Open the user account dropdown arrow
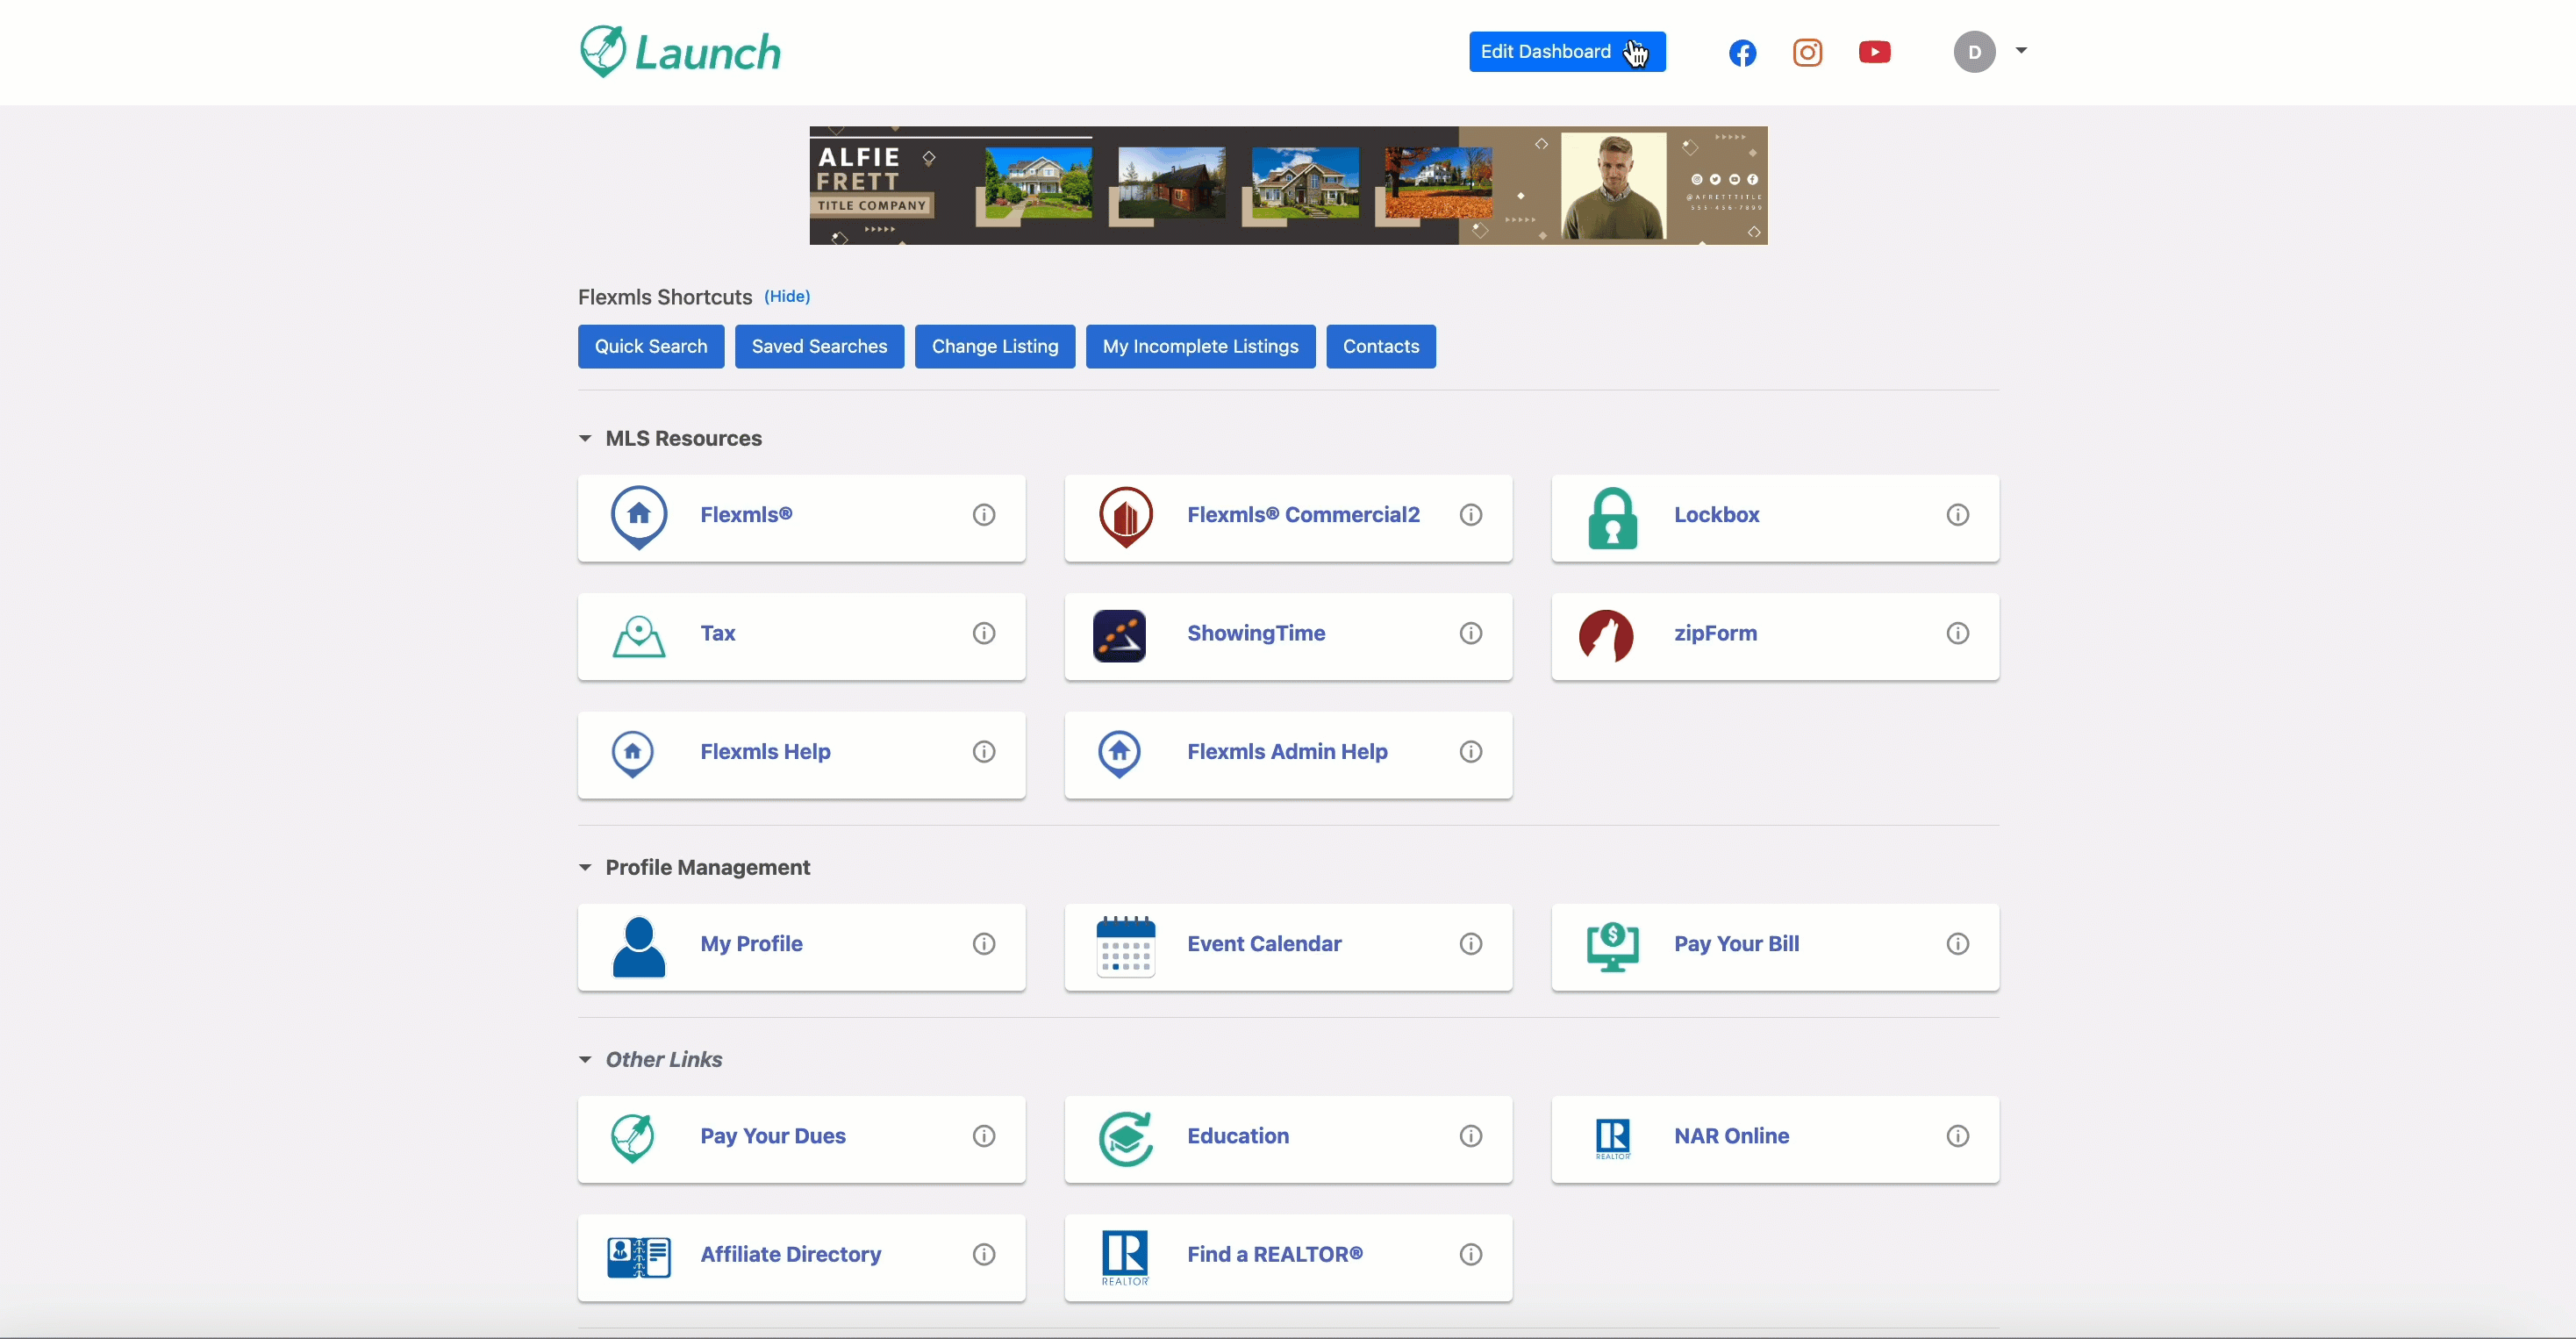The image size is (2576, 1339). click(2020, 50)
